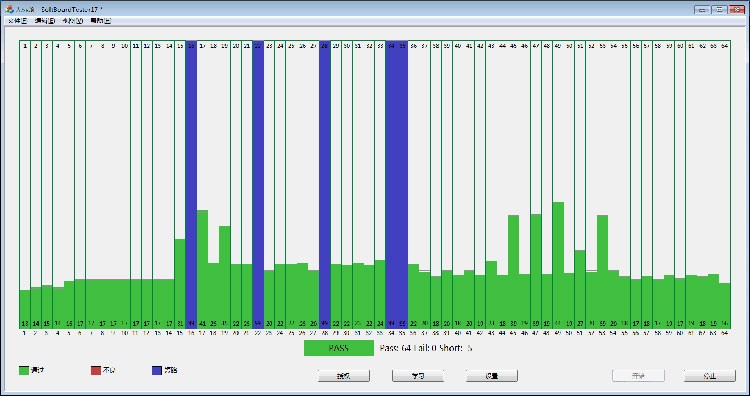Viewport: 750px width, 396px height.
Task: Select the blue shorted bar for channel 16
Action: point(191,184)
